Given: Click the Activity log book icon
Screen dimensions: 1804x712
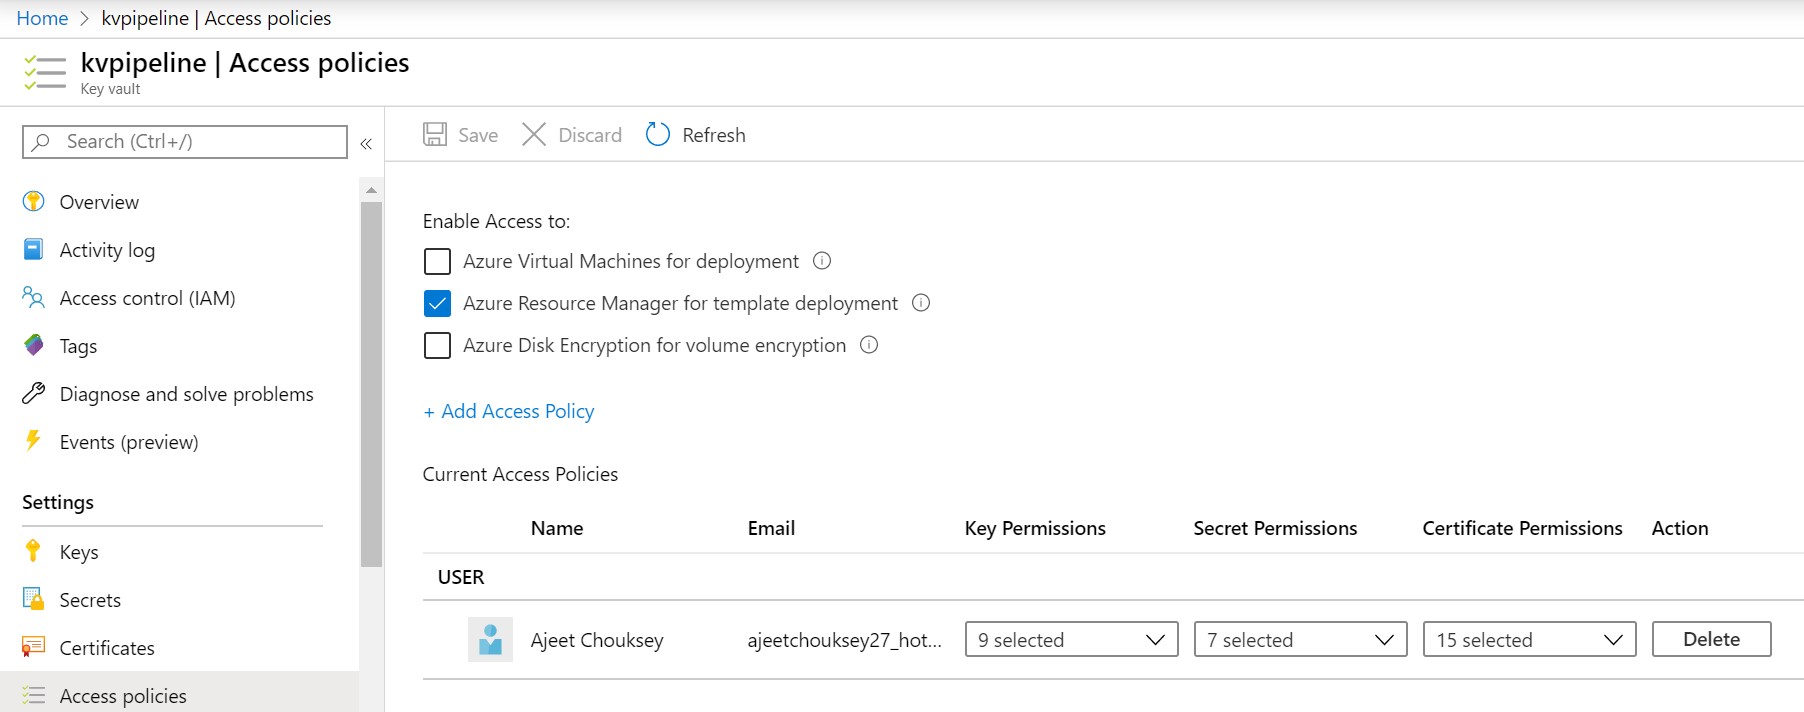Looking at the screenshot, I should click(x=33, y=249).
